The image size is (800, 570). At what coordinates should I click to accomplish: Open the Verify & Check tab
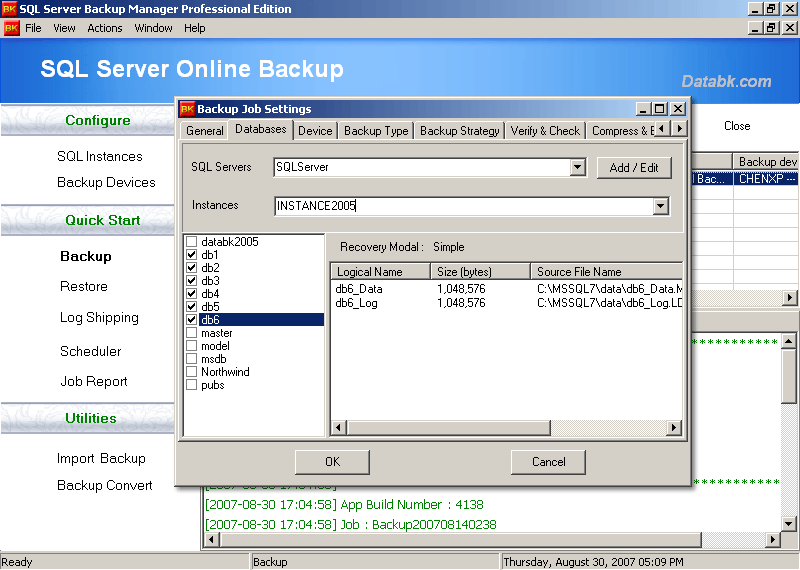(x=545, y=131)
